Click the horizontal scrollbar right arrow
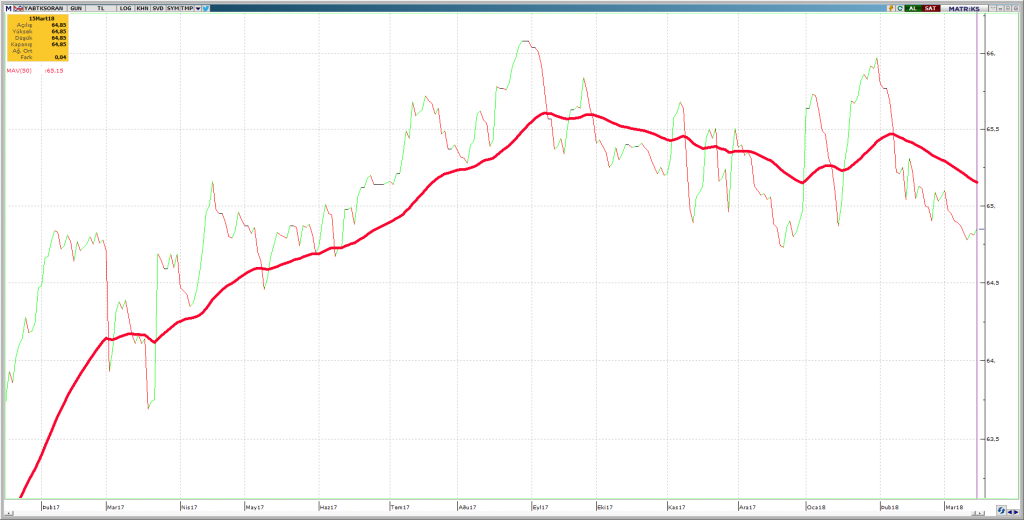Screen dimensions: 1024x520 pos(980,513)
